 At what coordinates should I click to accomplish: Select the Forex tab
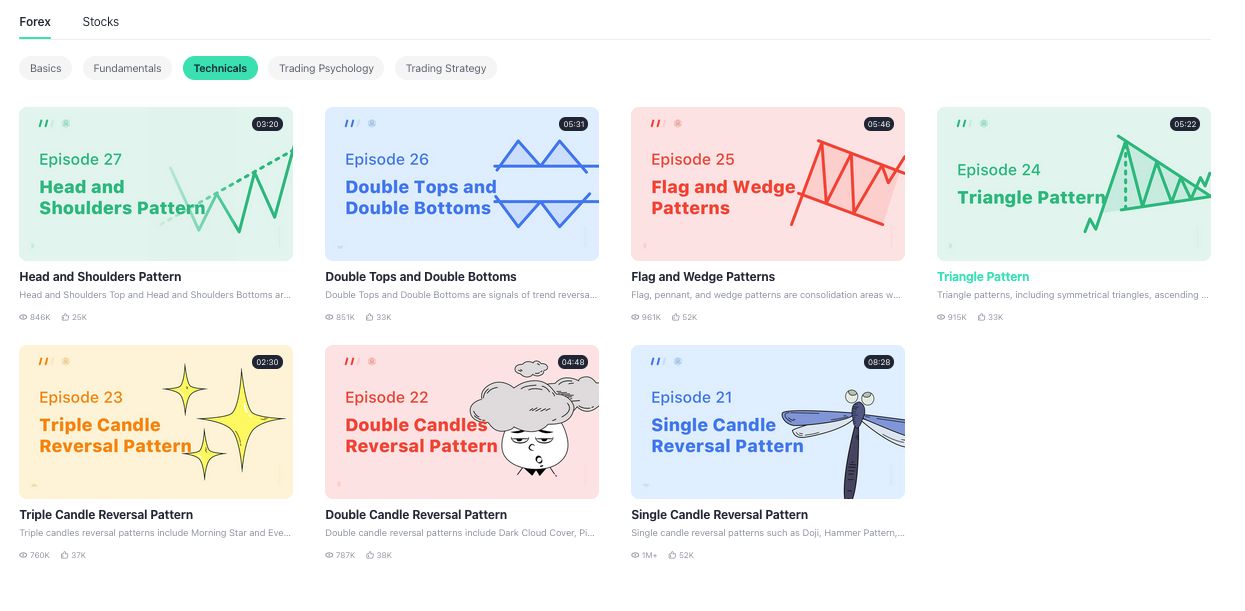[x=35, y=21]
